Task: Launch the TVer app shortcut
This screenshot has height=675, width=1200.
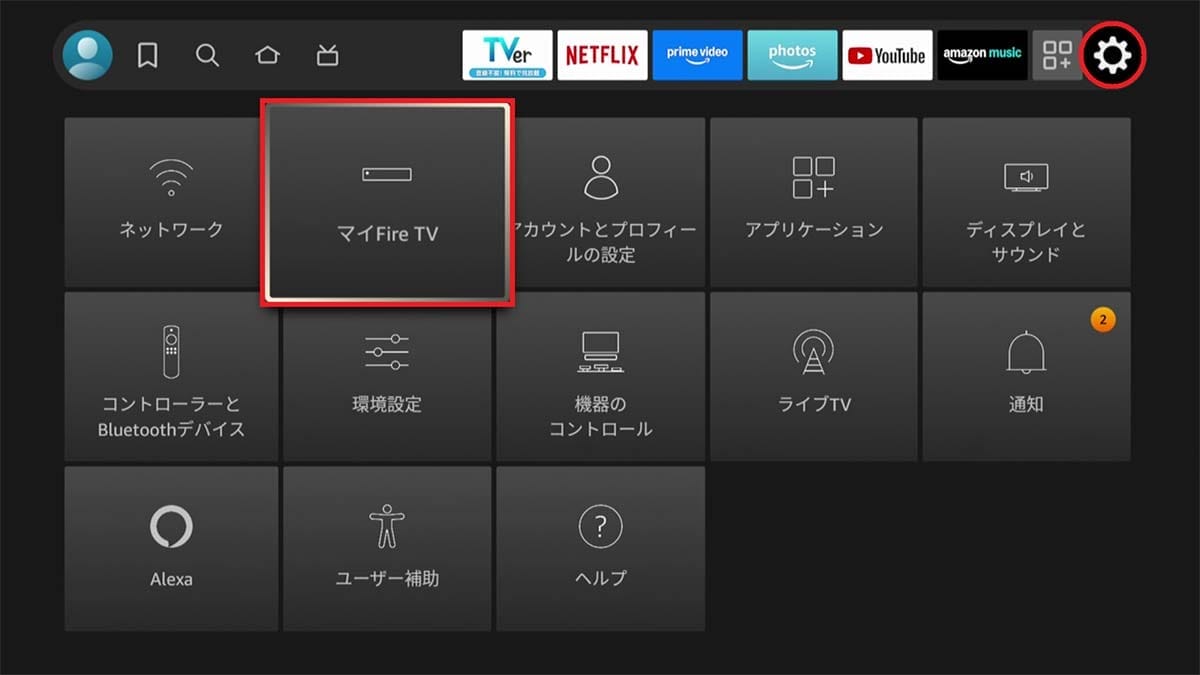Action: pos(507,55)
